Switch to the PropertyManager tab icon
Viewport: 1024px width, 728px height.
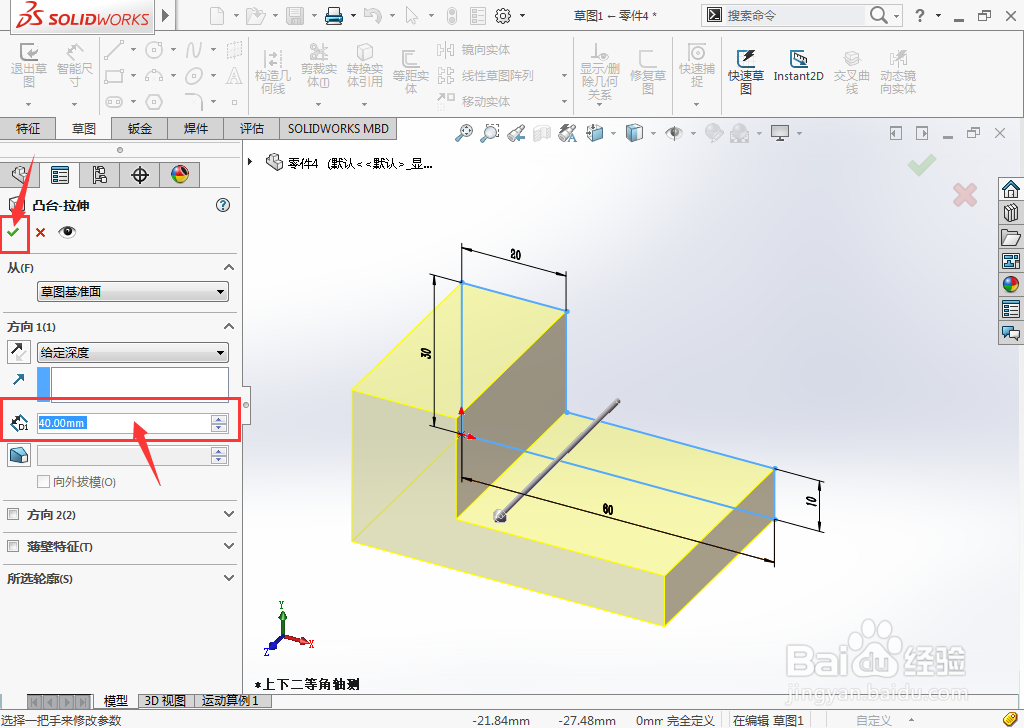[x=59, y=175]
